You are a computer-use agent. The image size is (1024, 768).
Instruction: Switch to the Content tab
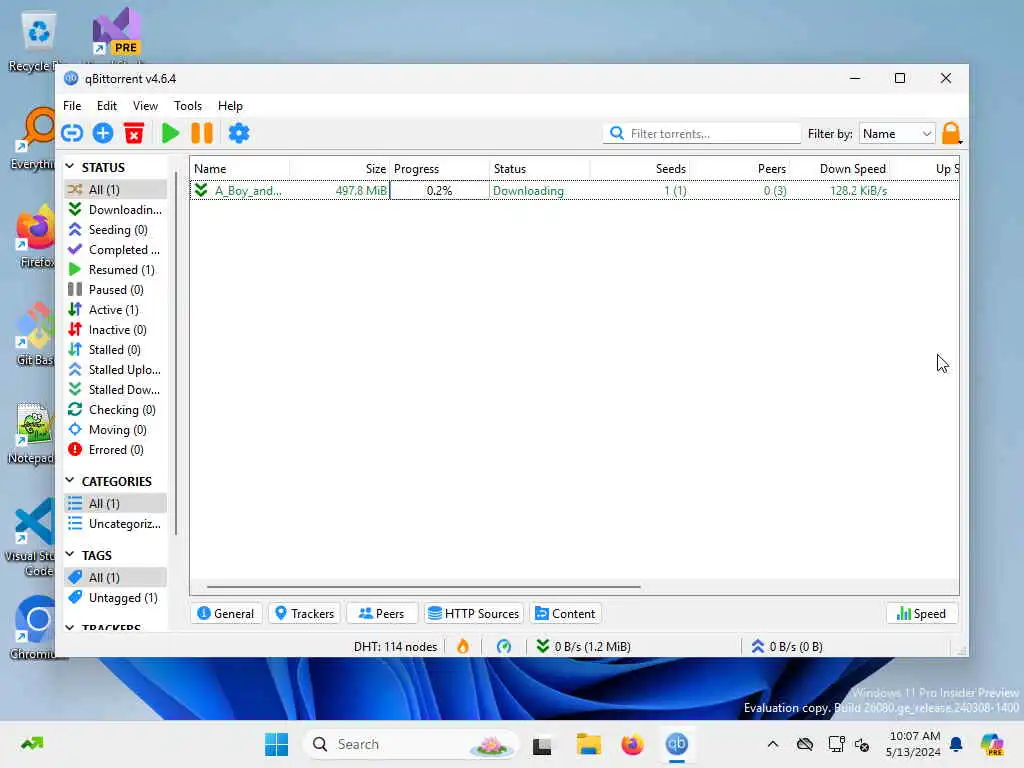(x=566, y=614)
